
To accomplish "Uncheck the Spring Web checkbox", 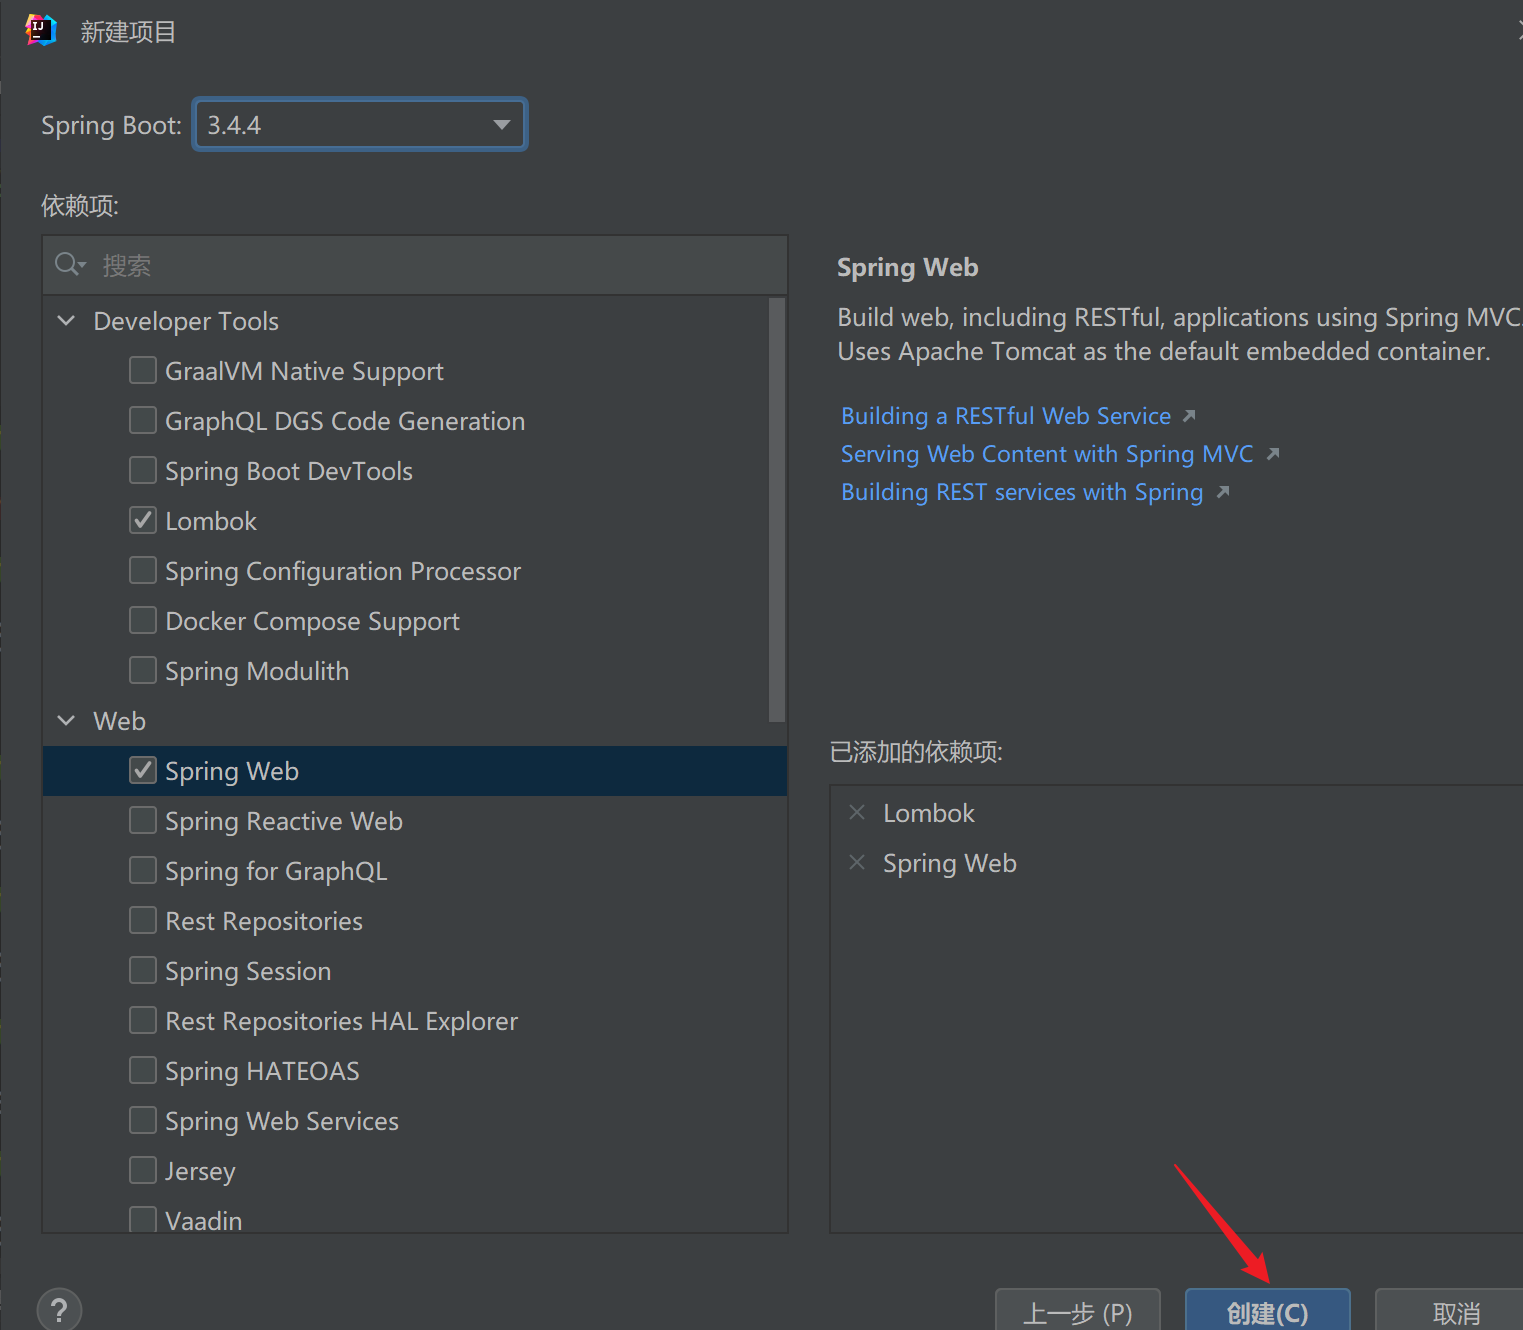I will point(143,770).
